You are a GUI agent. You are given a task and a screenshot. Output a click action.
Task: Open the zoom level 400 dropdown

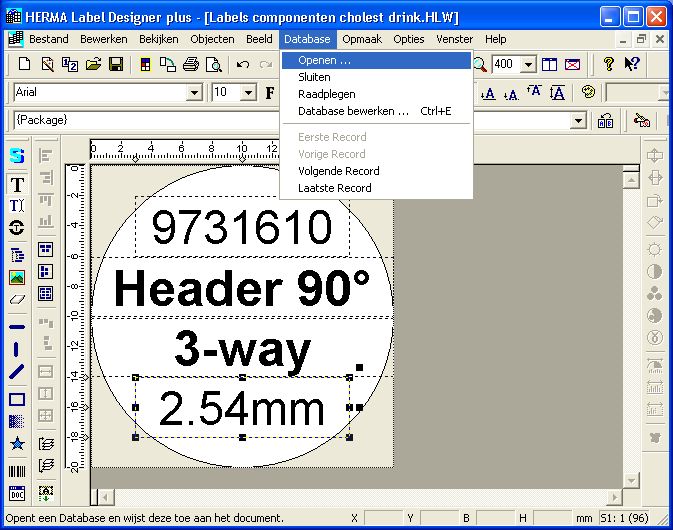pos(529,65)
